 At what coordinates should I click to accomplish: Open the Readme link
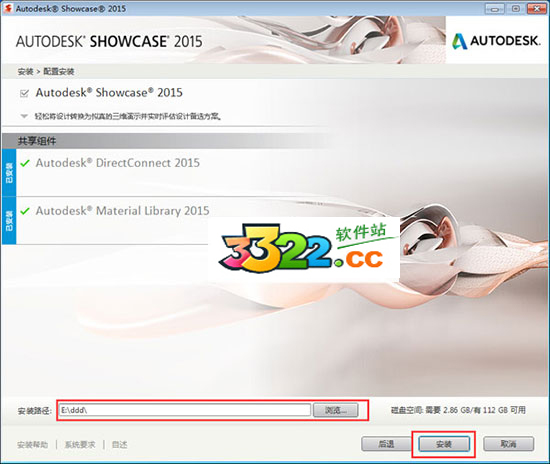click(x=120, y=445)
